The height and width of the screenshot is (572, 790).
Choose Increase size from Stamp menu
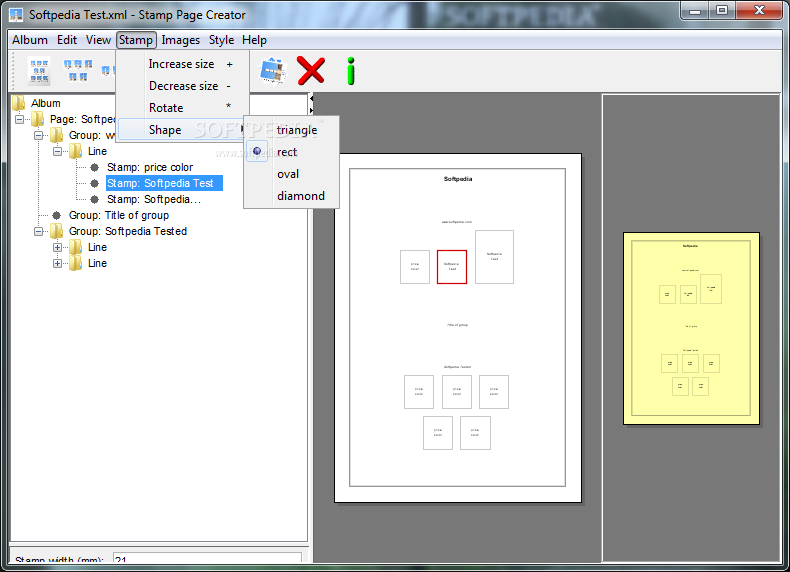coord(183,64)
